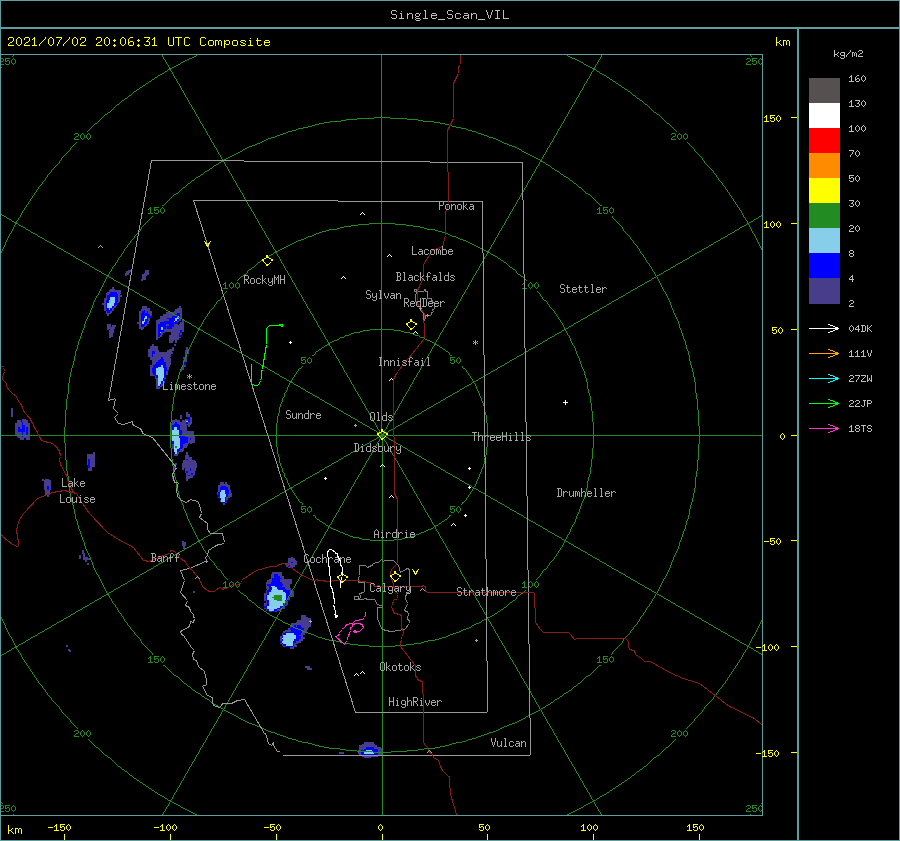900x841 pixels.
Task: Click the Calgary city label
Action: (x=390, y=588)
